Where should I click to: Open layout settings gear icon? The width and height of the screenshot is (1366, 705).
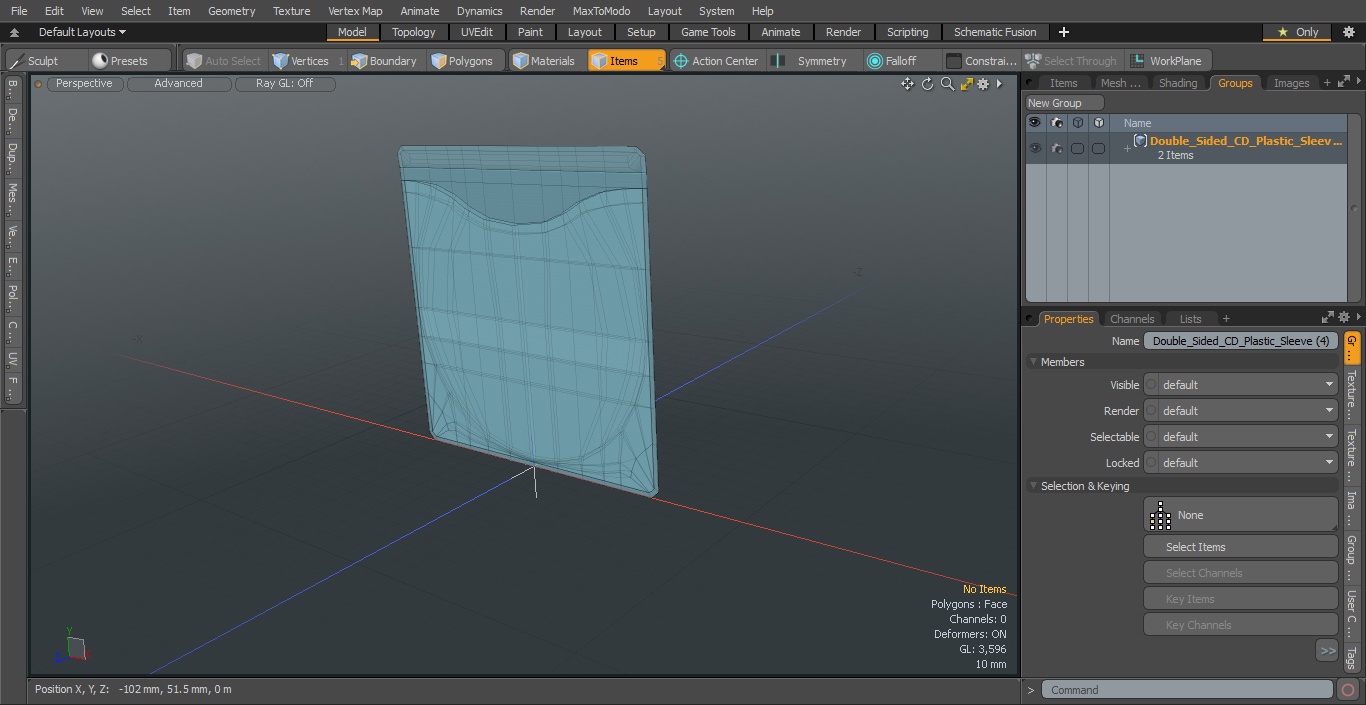[x=1349, y=32]
